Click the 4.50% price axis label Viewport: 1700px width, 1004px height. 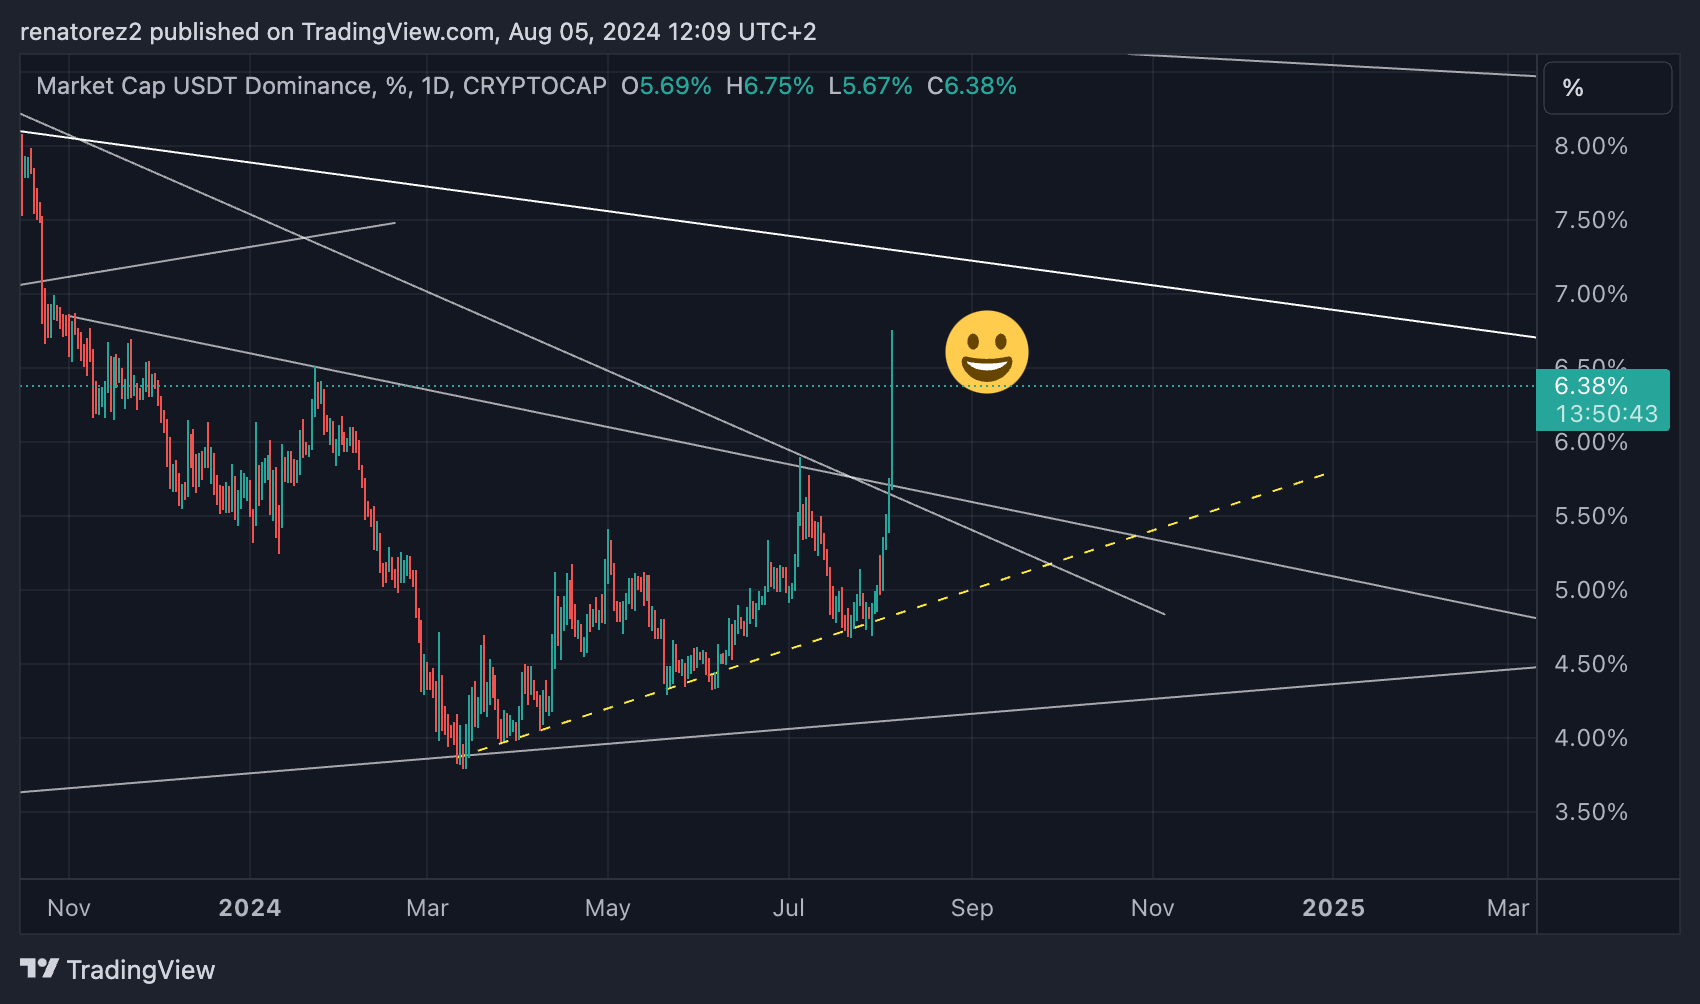[x=1591, y=664]
